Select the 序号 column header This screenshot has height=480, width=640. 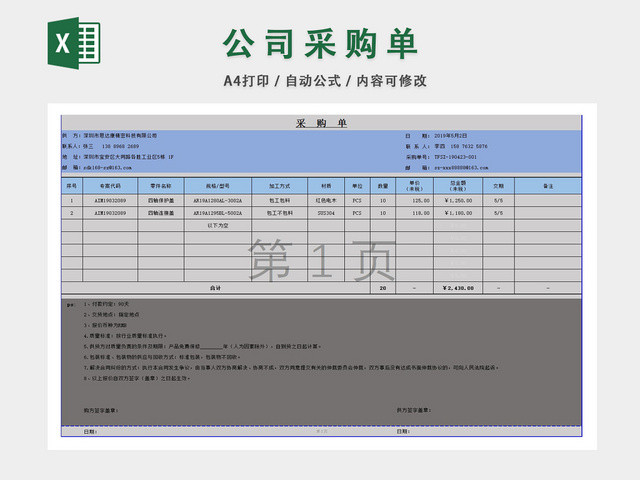pyautogui.click(x=72, y=186)
